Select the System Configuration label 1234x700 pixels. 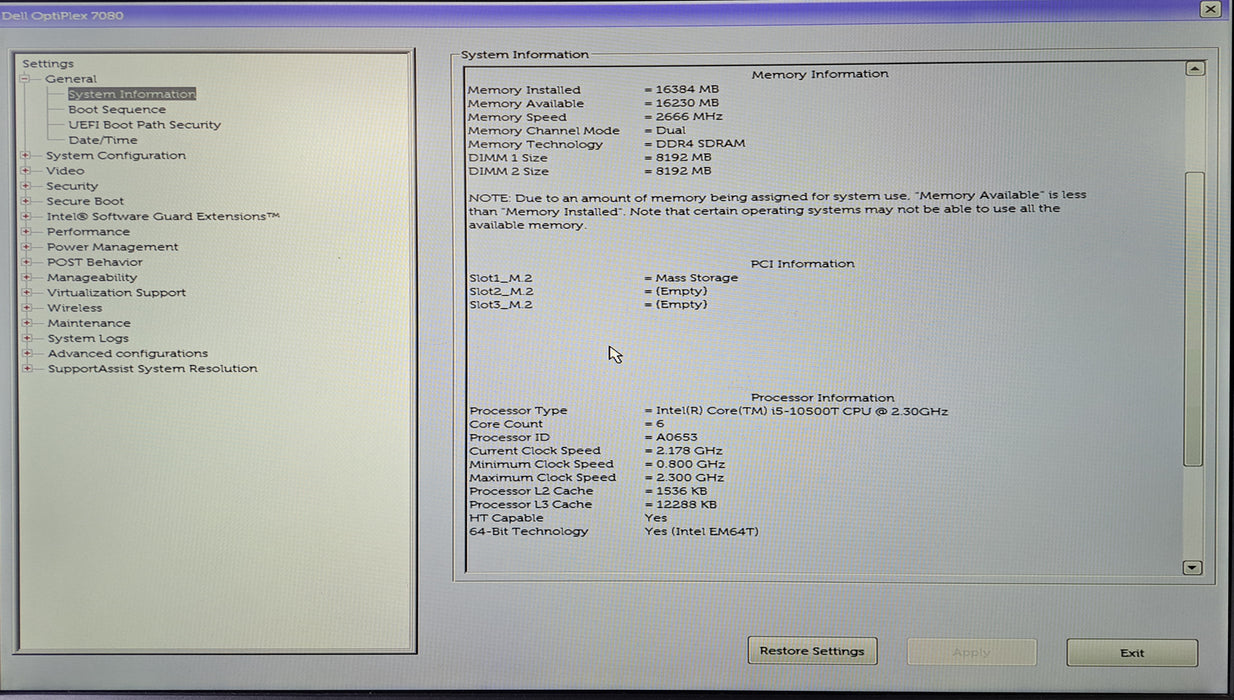(116, 155)
